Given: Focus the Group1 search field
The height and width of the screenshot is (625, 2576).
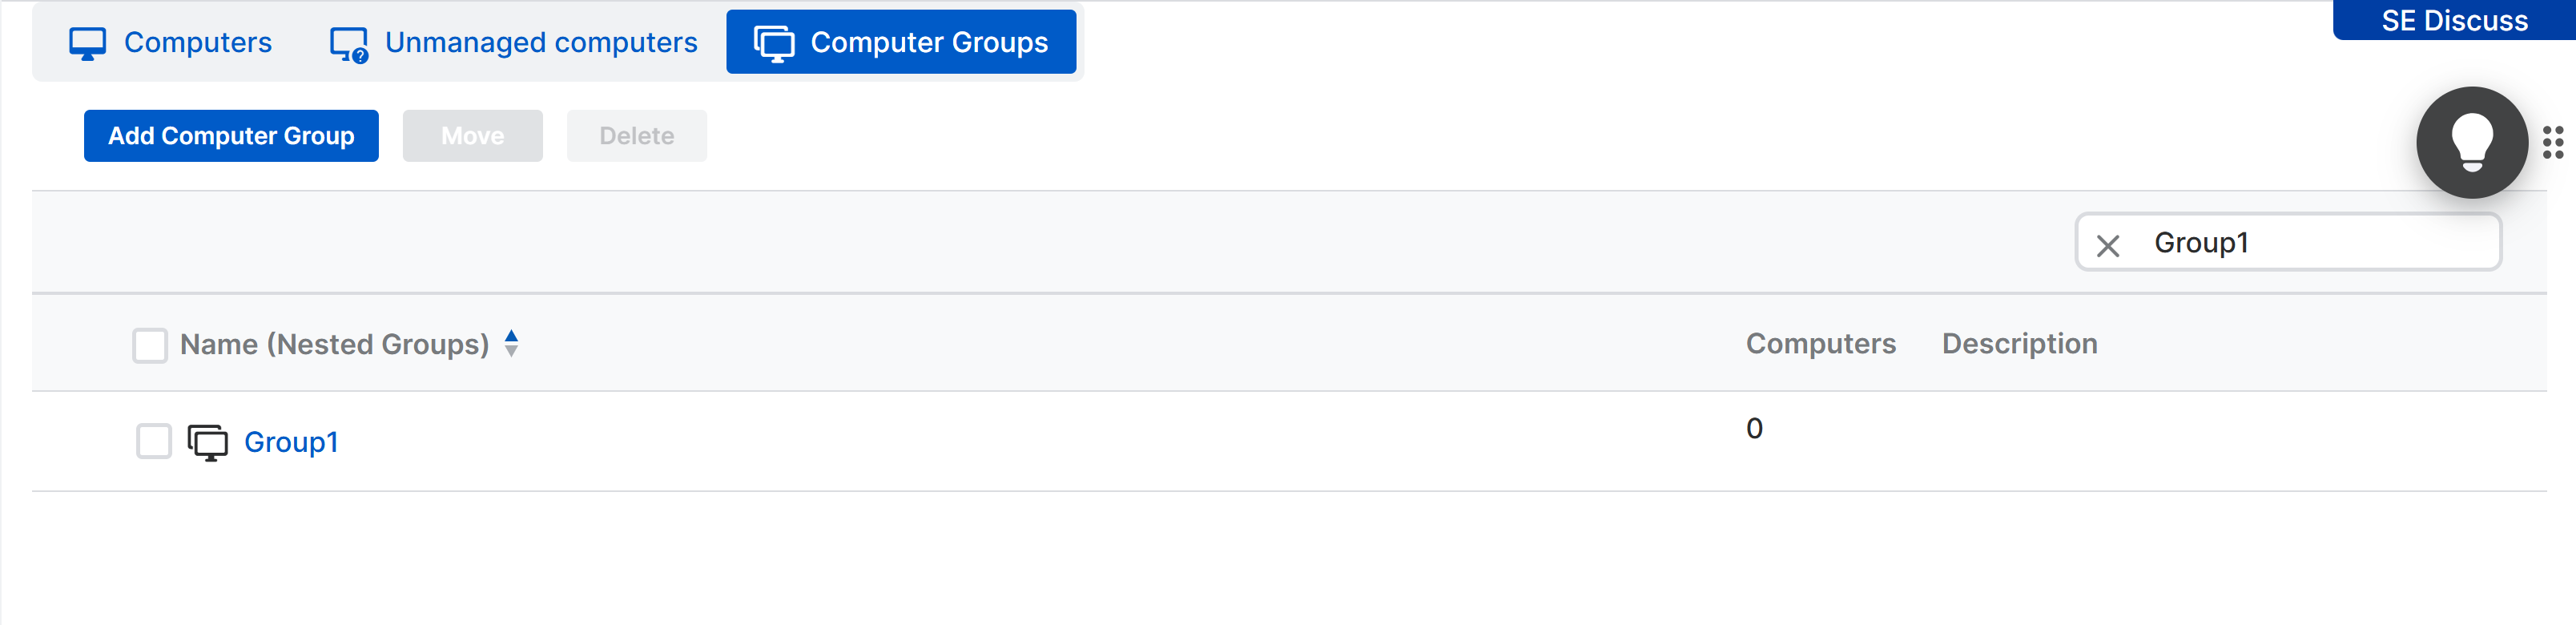Looking at the screenshot, I should coord(2288,242).
